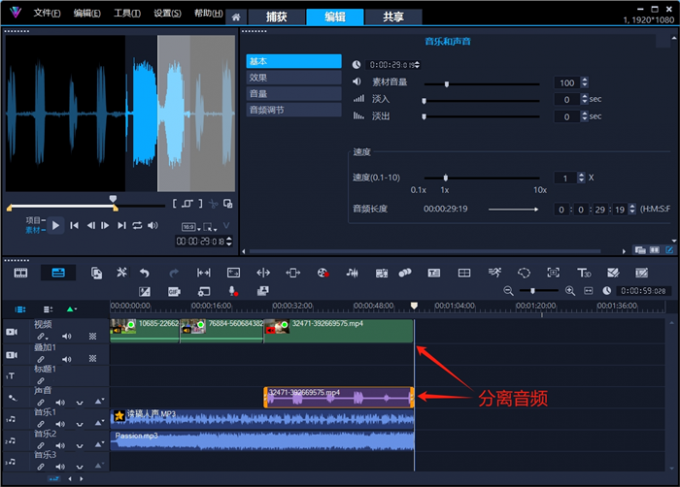The image size is (680, 487).
Task: Open the 3D title editor icon
Action: 584,273
